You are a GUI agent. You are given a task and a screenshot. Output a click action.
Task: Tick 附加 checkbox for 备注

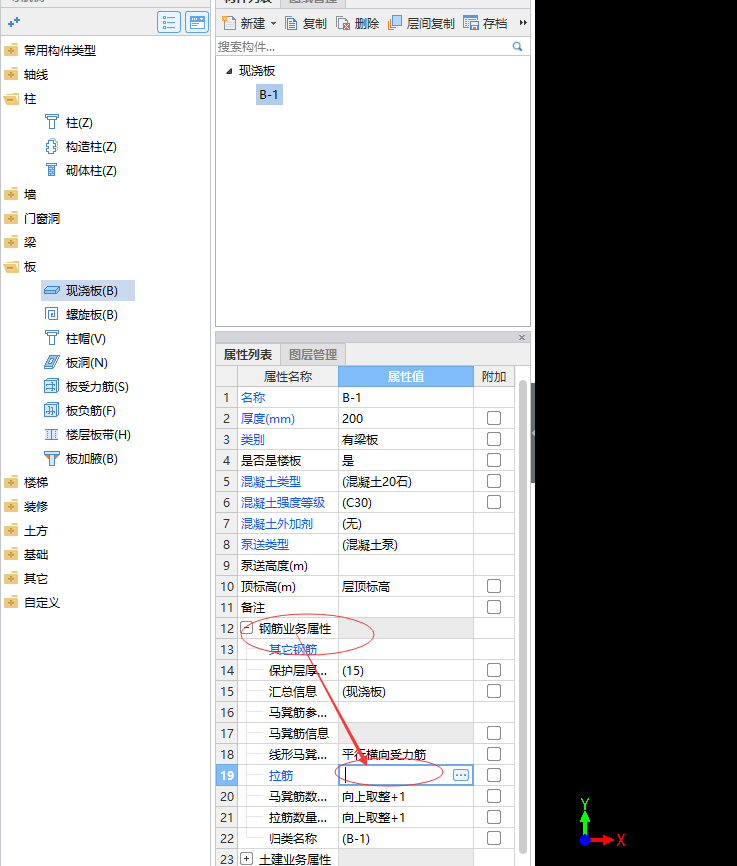click(494, 607)
